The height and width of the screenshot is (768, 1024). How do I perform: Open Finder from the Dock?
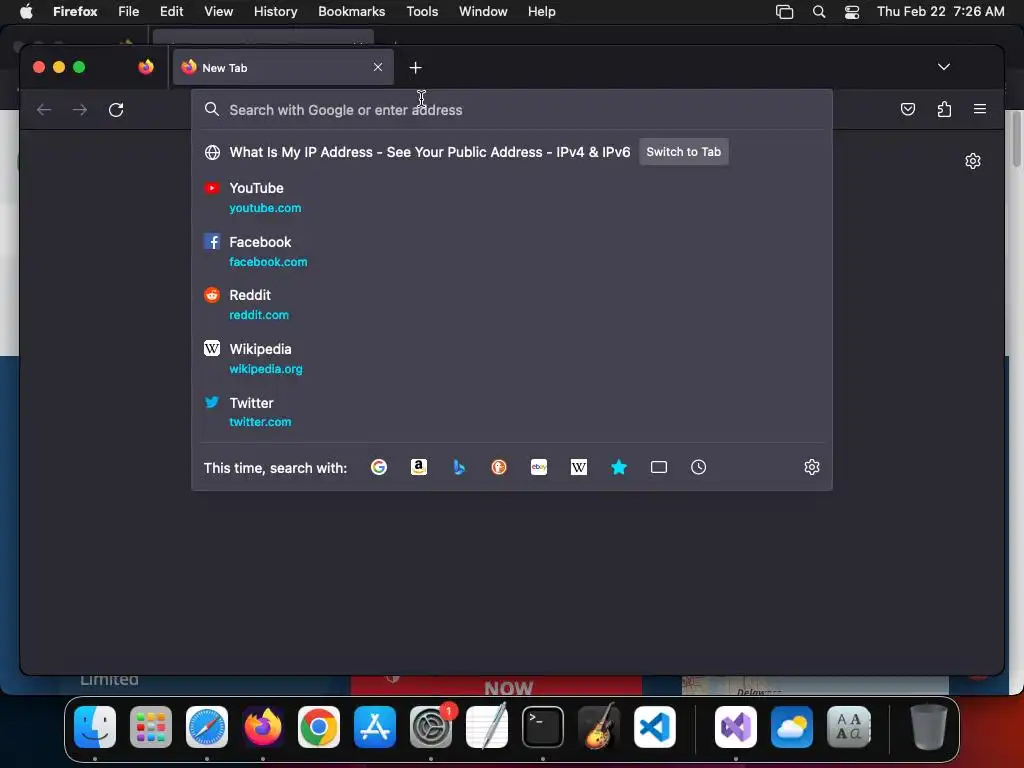click(95, 727)
